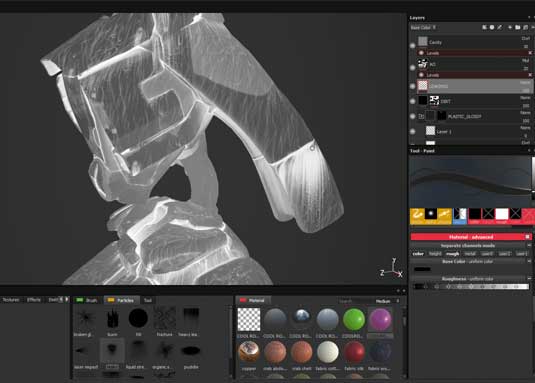Select the yellow brush stroke tool icon
535x383 pixels.
pos(417,216)
